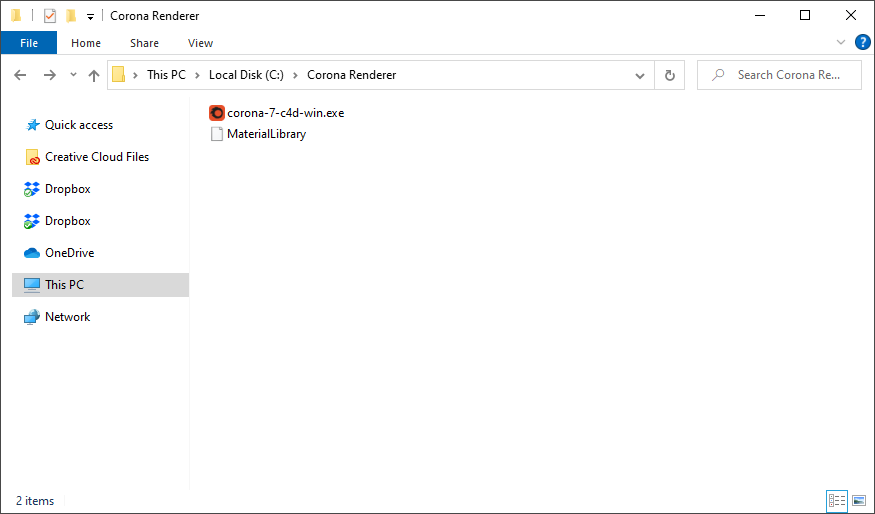The width and height of the screenshot is (875, 514).
Task: Click the OneDrive cloud icon
Action: 32,253
